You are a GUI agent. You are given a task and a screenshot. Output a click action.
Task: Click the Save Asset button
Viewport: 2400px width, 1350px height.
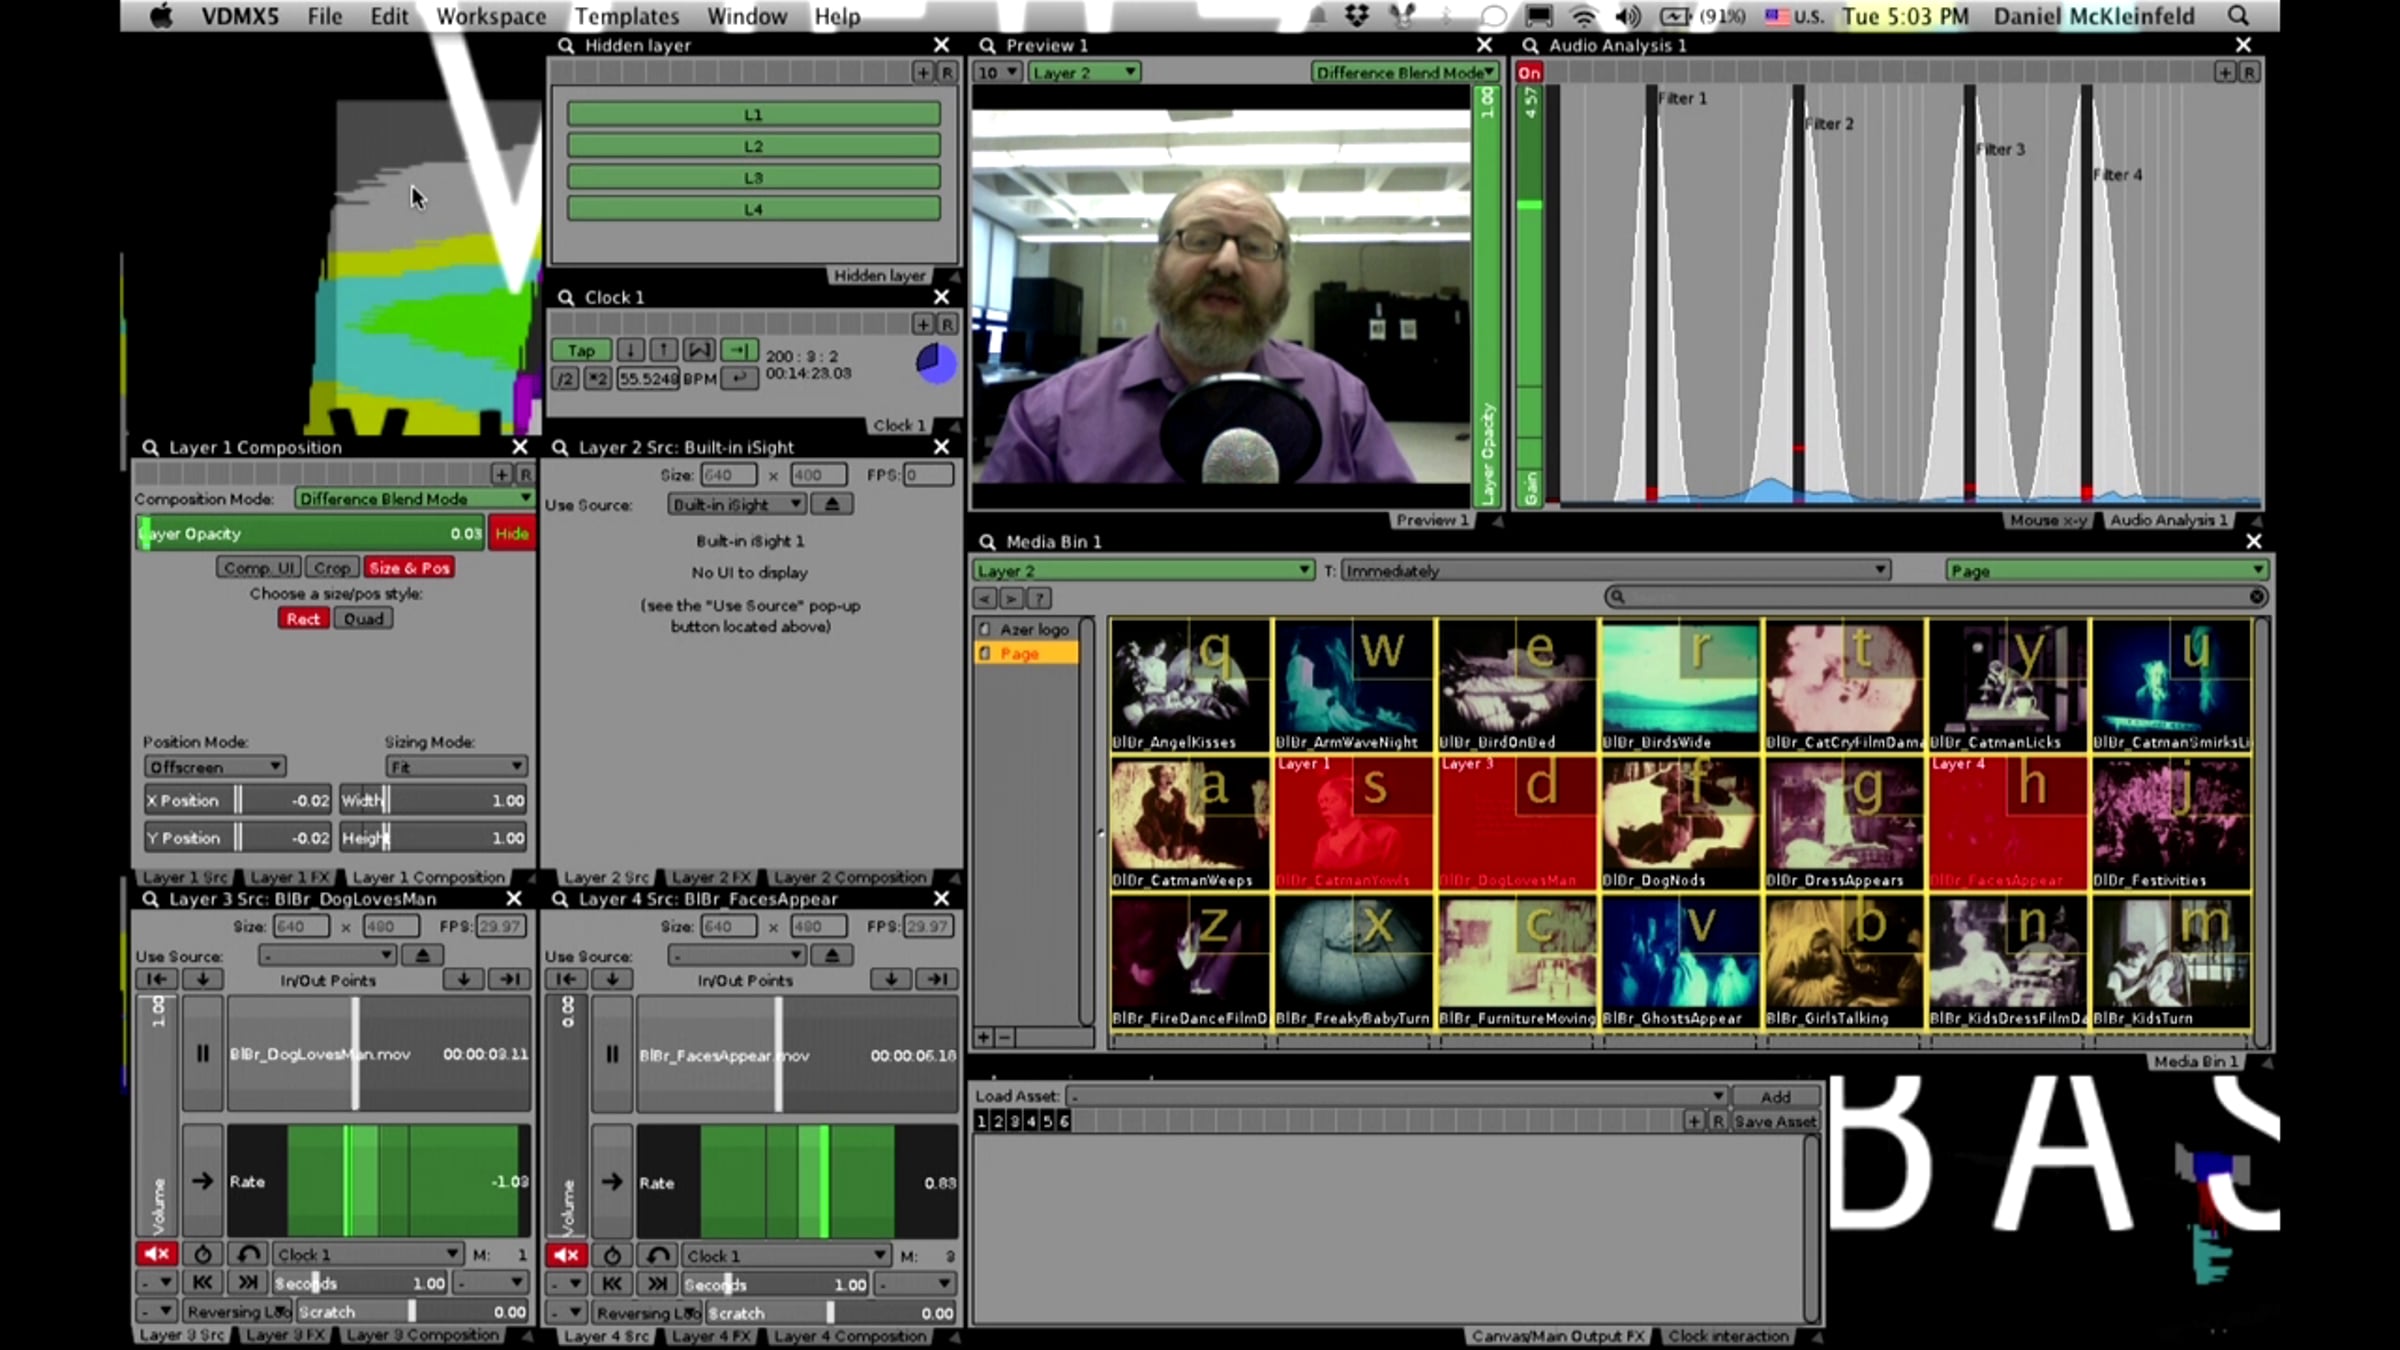click(1775, 1121)
